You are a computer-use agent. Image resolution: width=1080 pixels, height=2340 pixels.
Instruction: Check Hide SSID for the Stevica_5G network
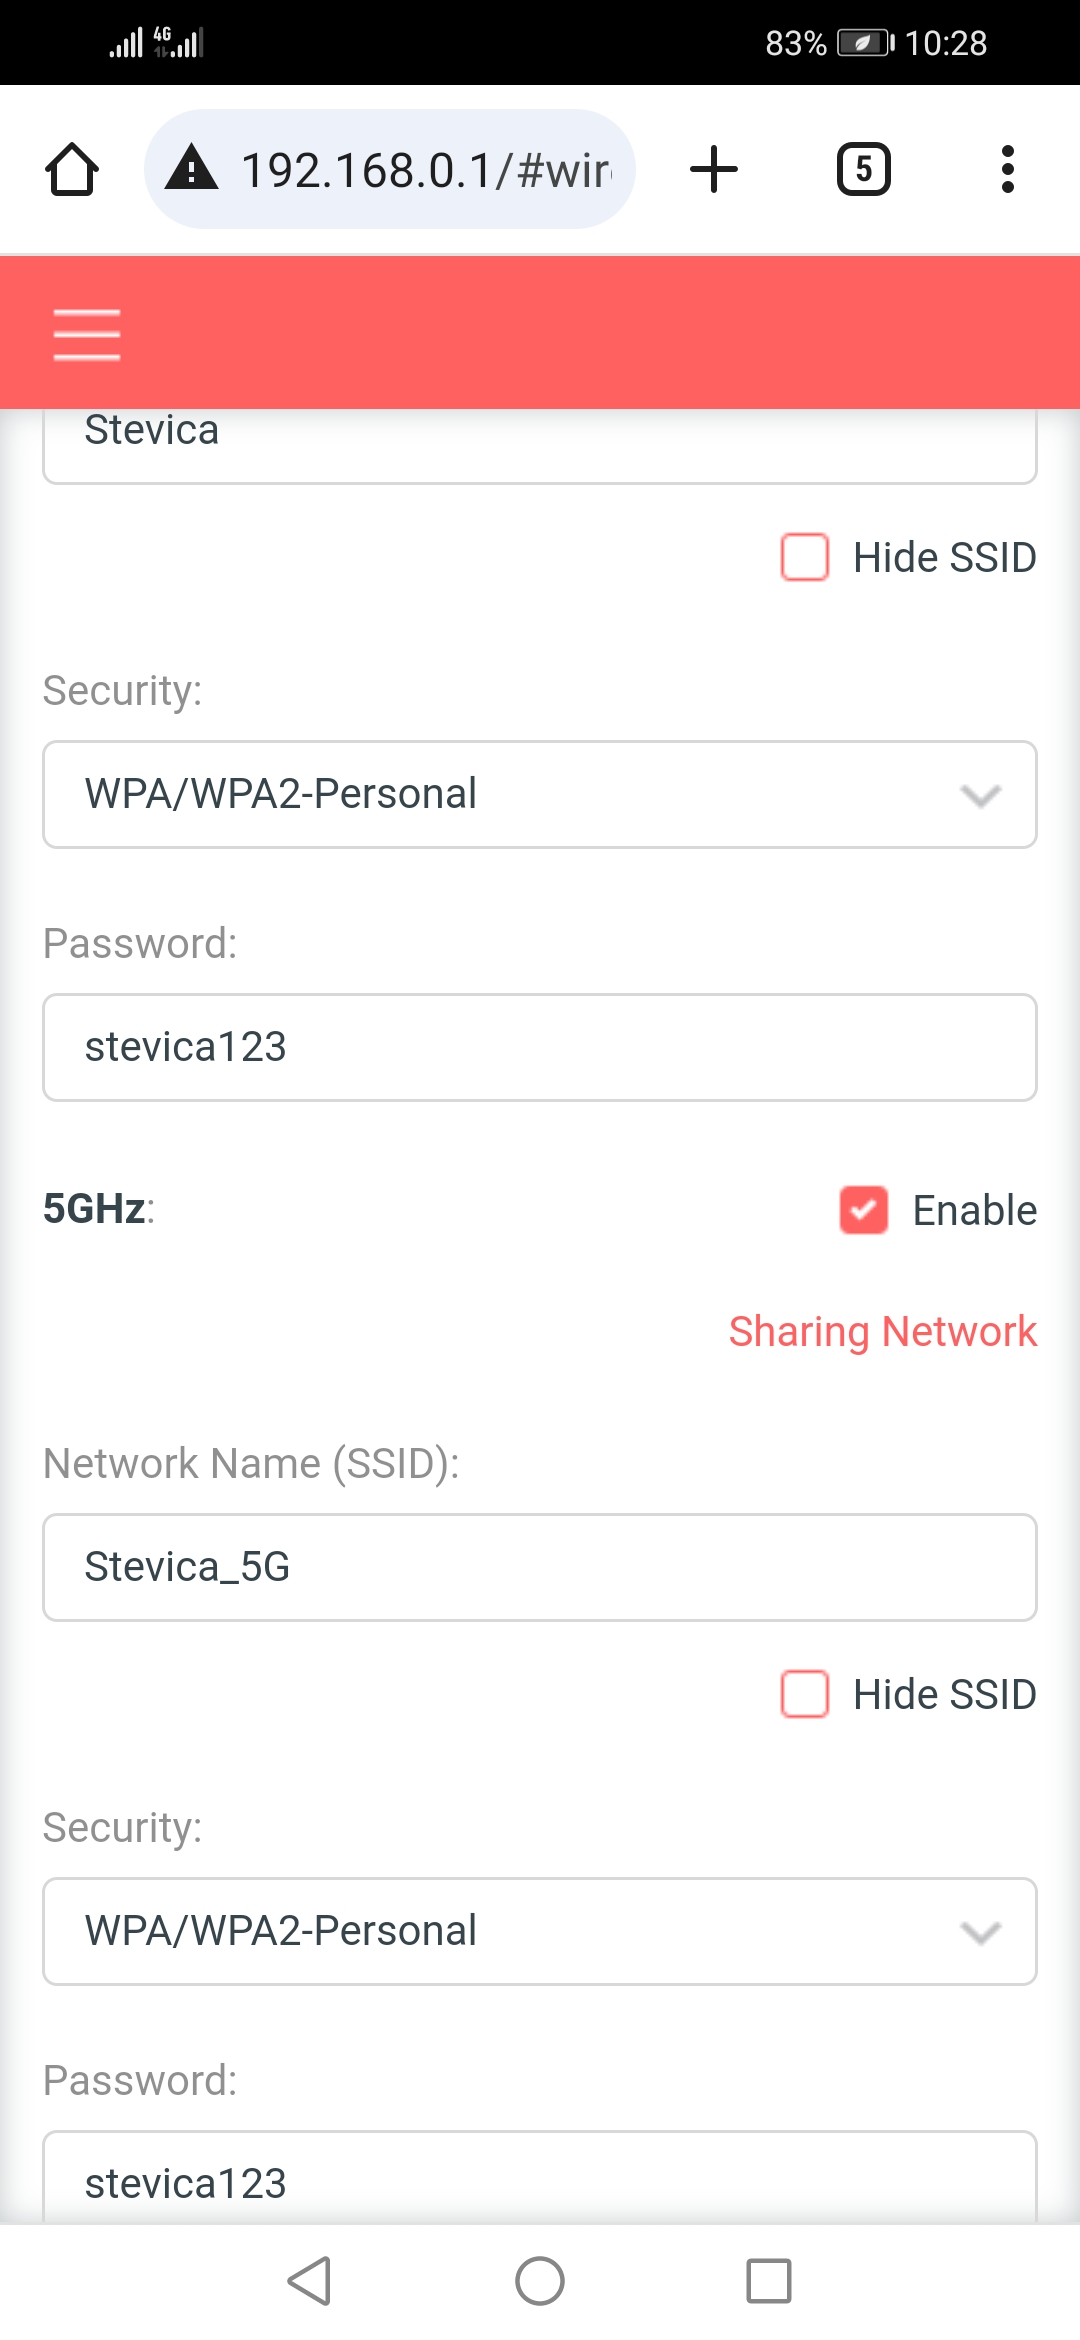(x=805, y=1694)
